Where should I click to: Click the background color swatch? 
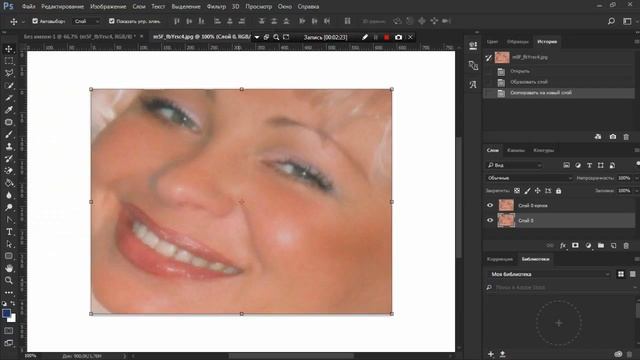tap(13, 318)
